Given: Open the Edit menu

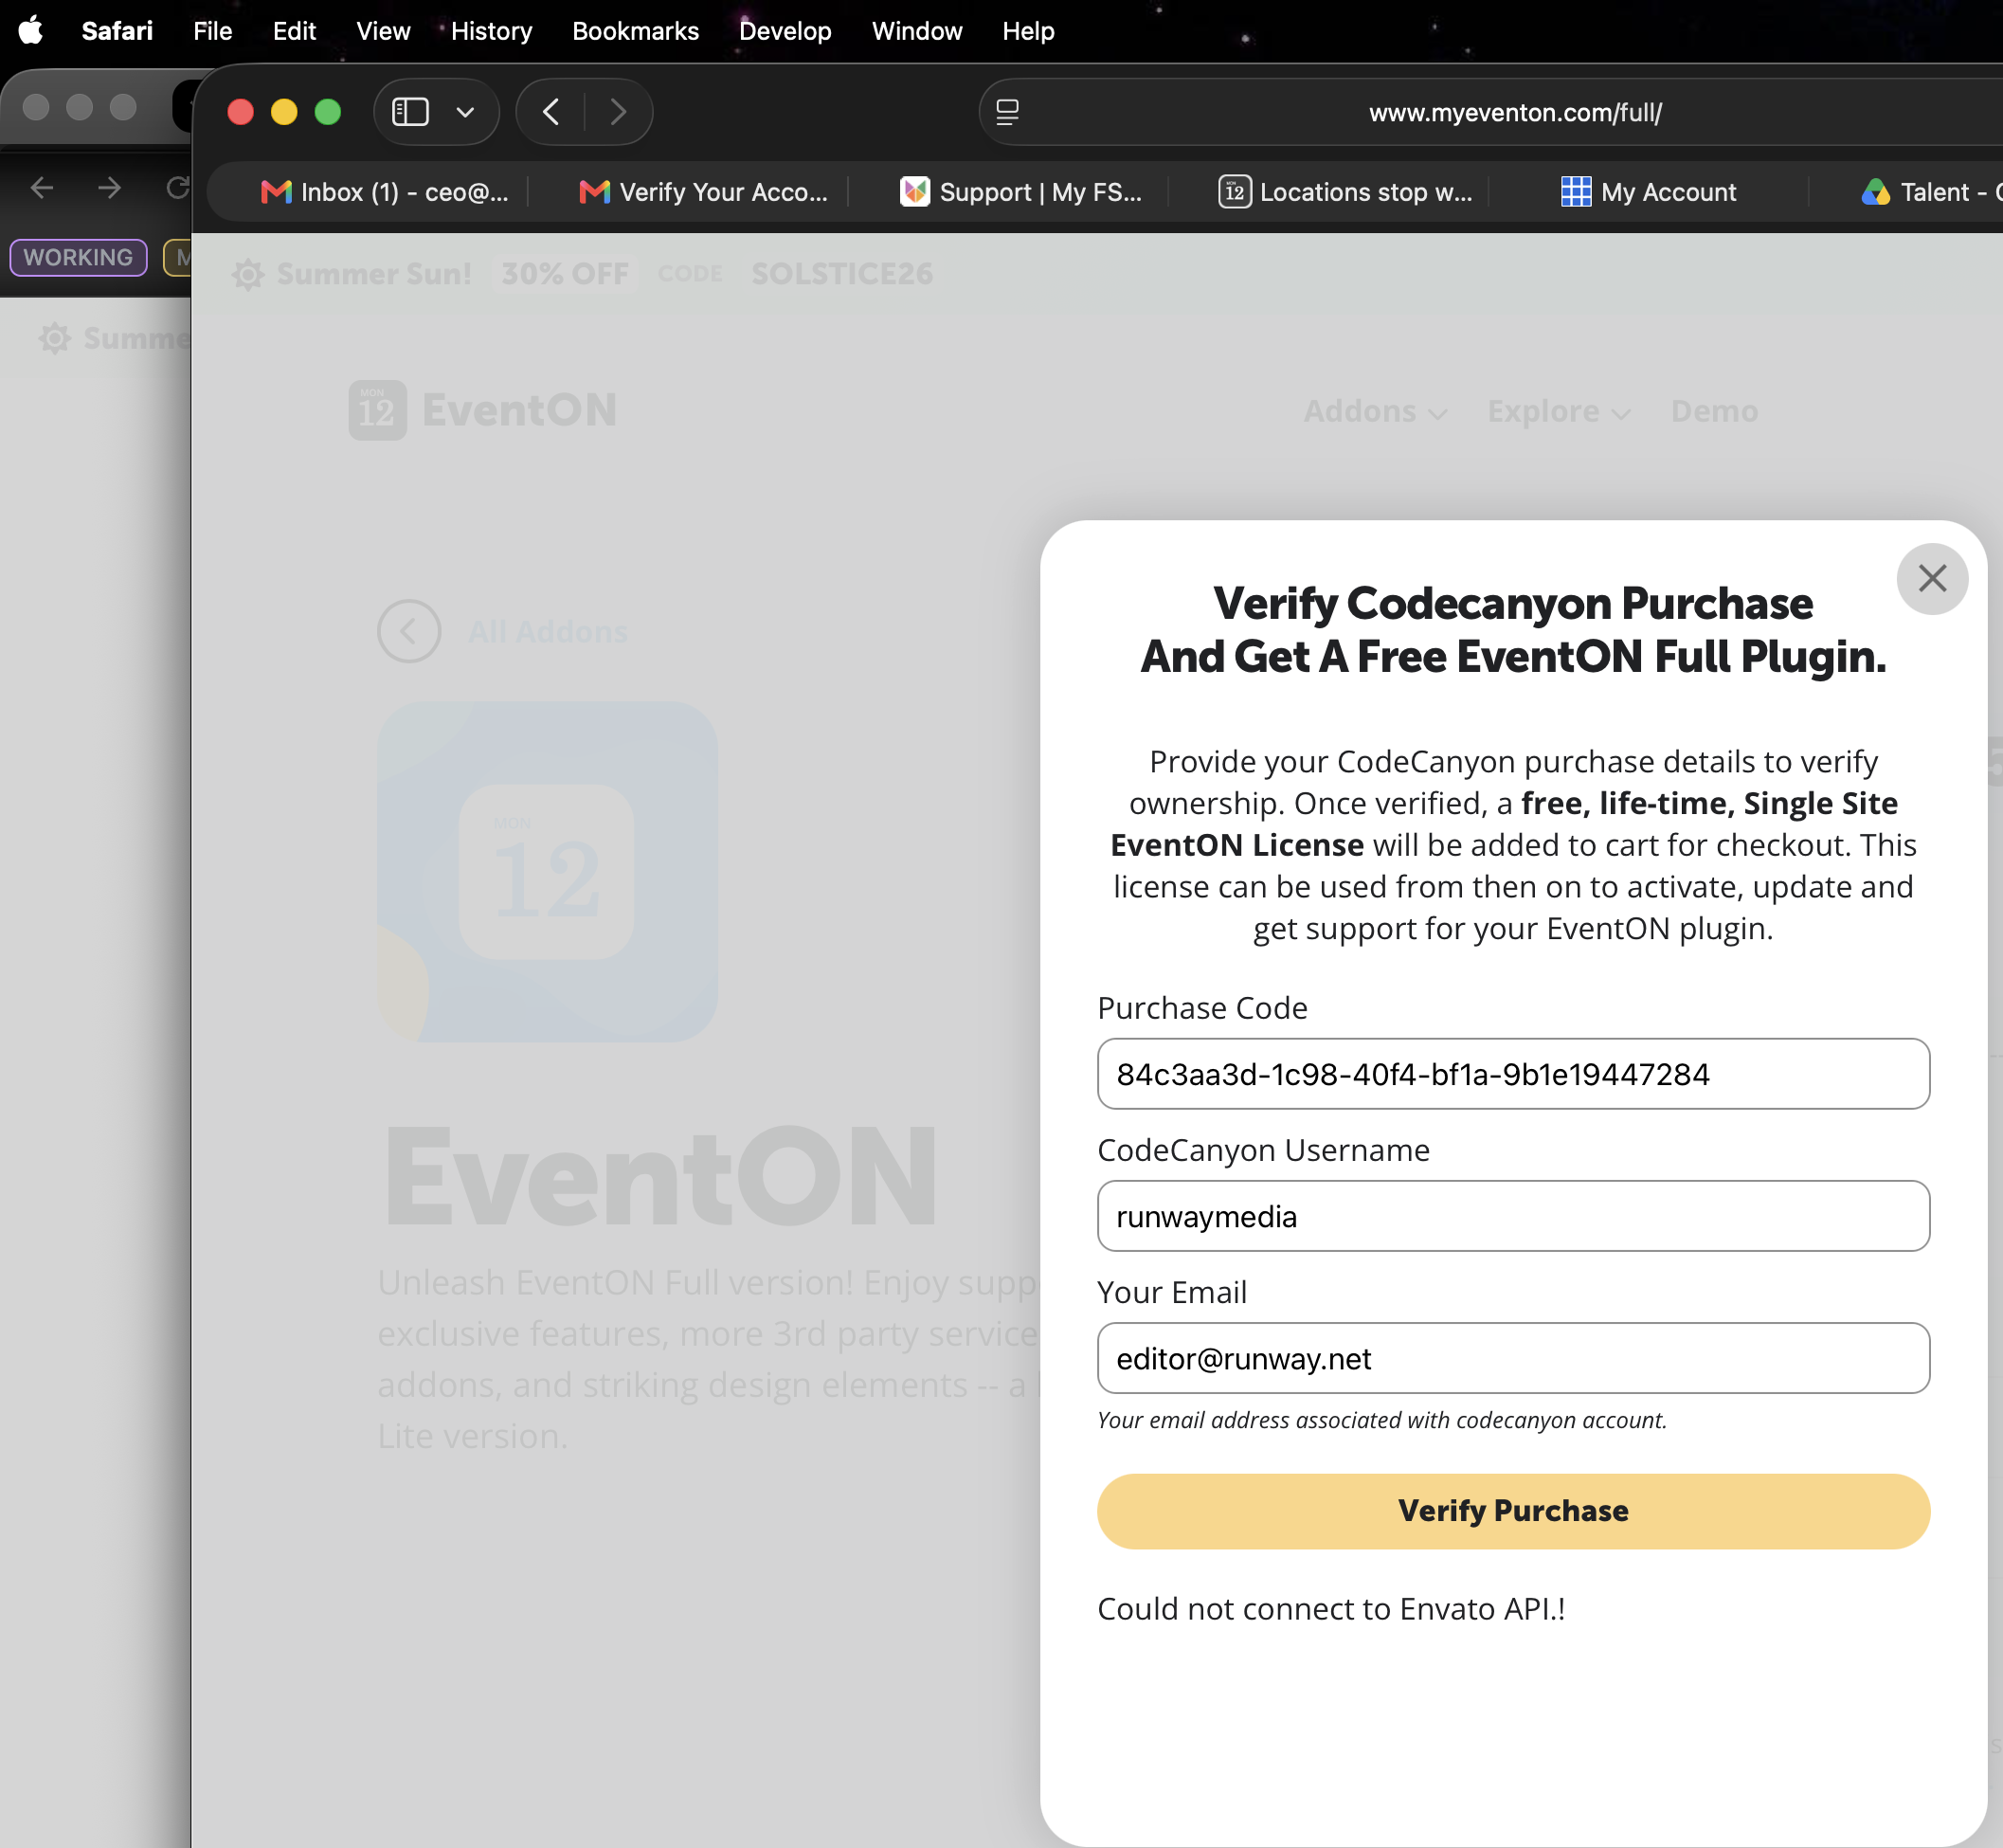Looking at the screenshot, I should point(294,31).
